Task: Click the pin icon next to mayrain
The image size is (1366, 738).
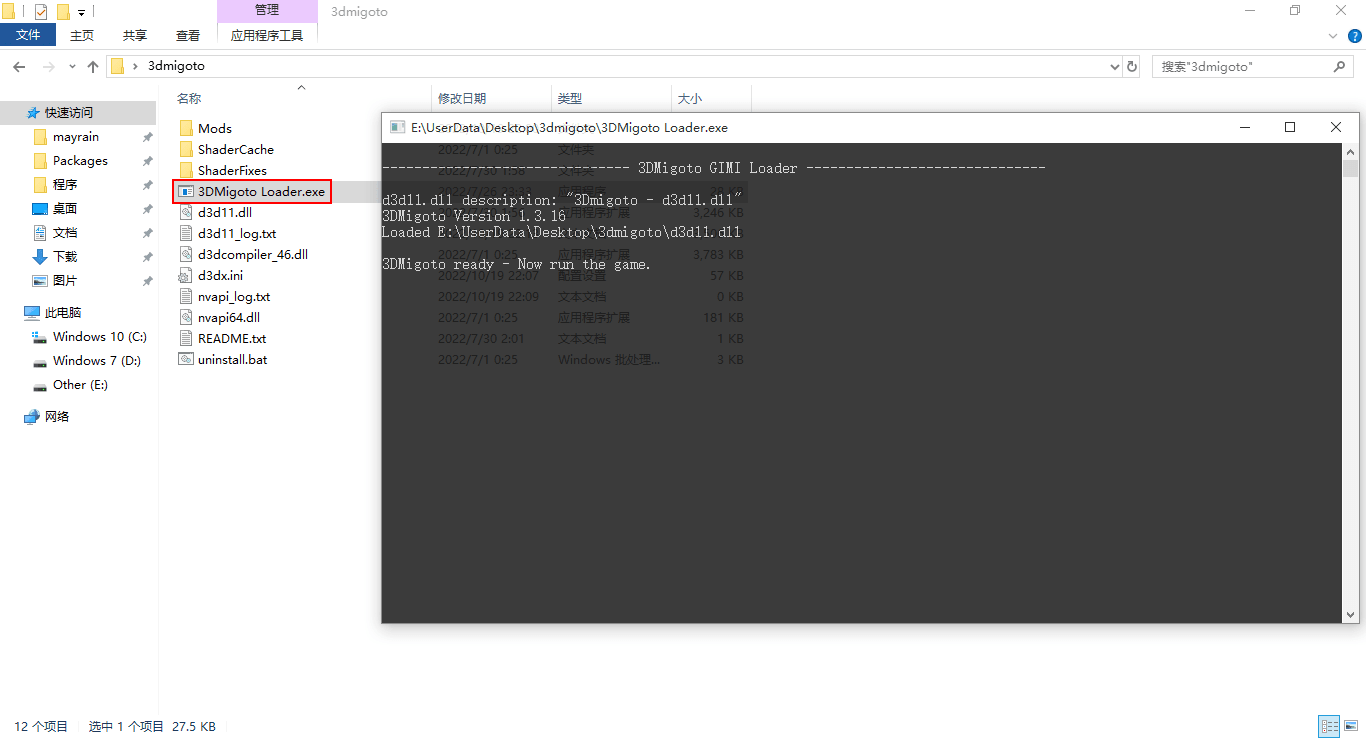Action: point(148,137)
